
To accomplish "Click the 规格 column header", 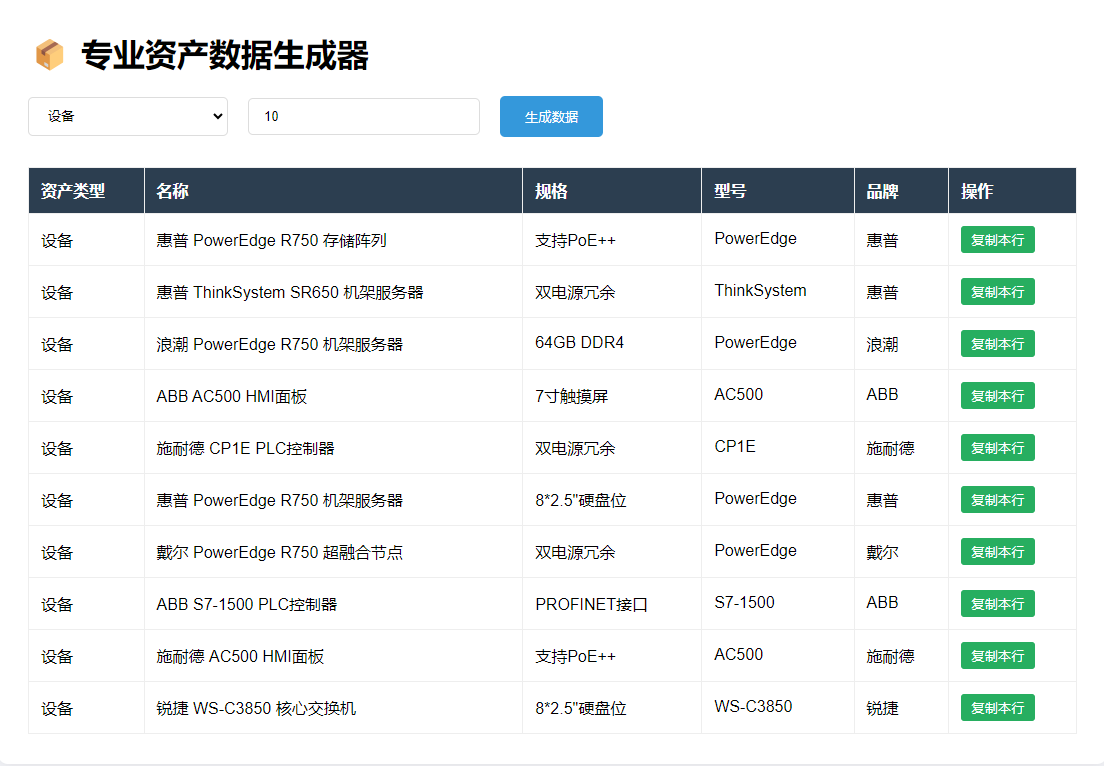I will pos(612,191).
